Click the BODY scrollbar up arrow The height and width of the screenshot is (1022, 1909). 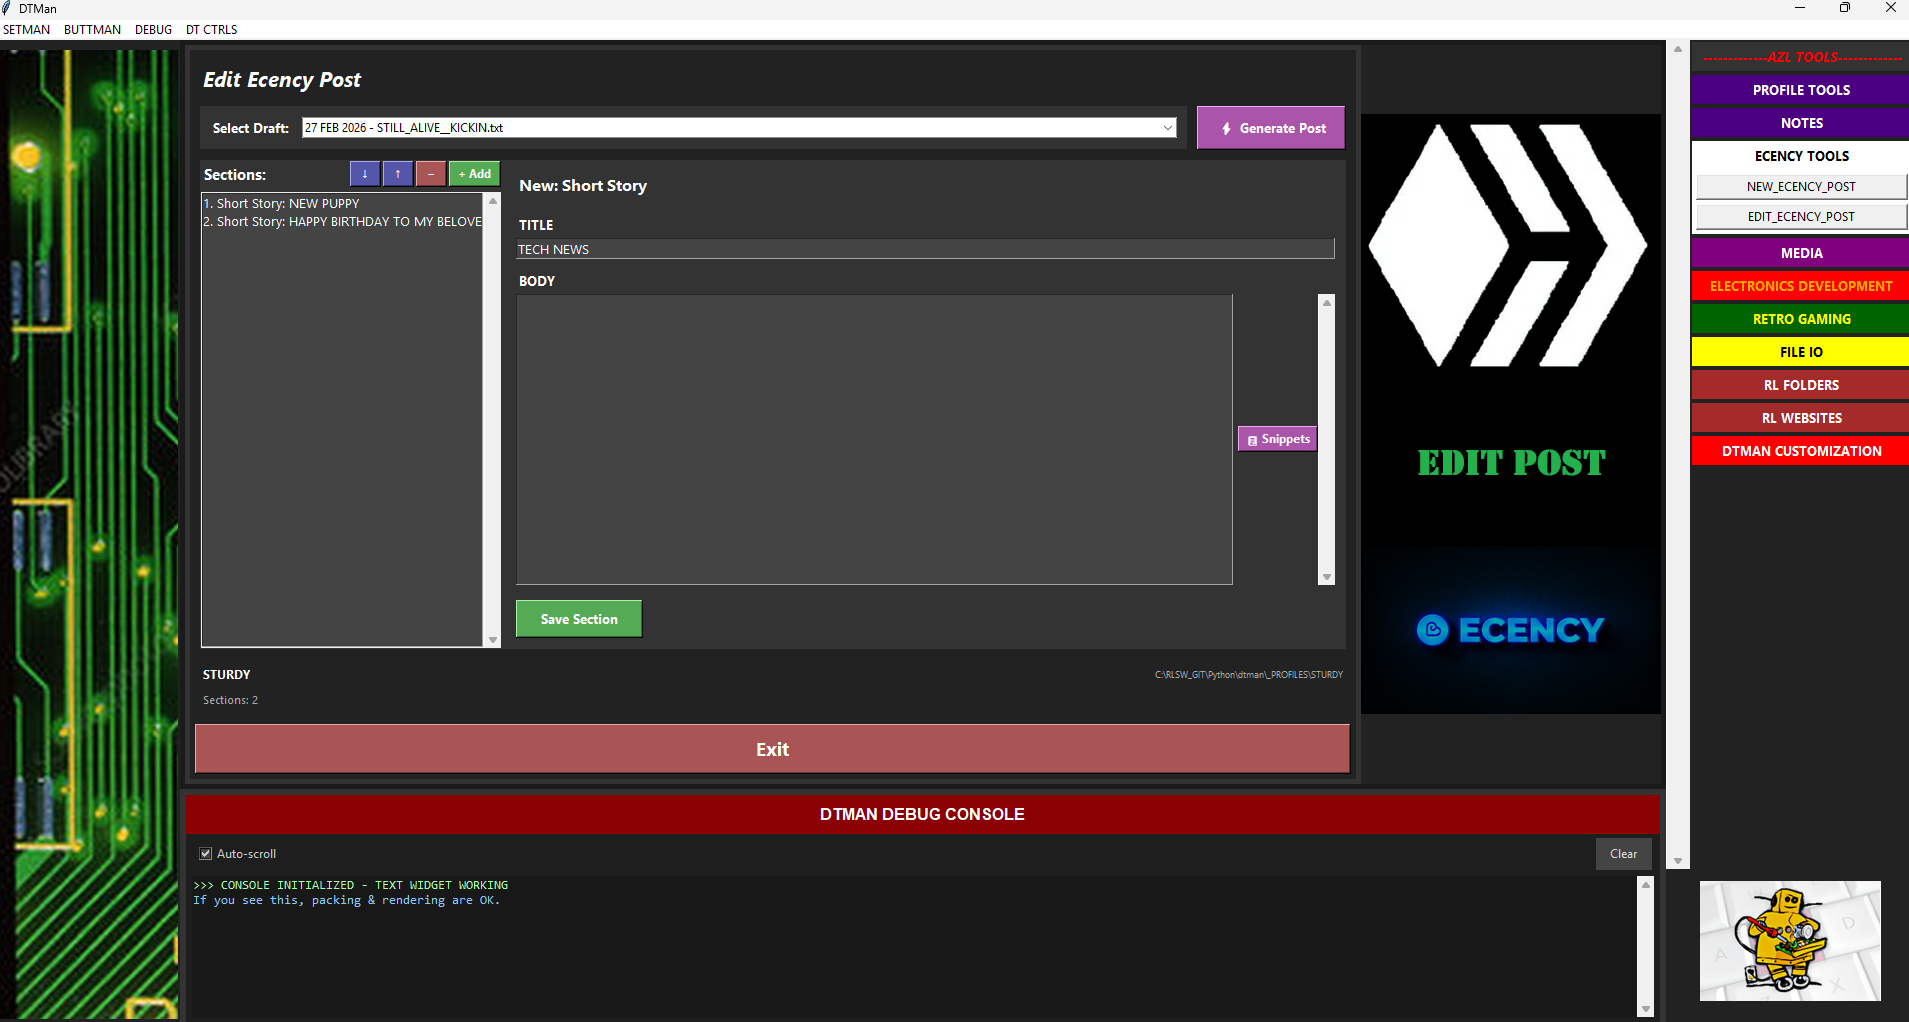1327,303
